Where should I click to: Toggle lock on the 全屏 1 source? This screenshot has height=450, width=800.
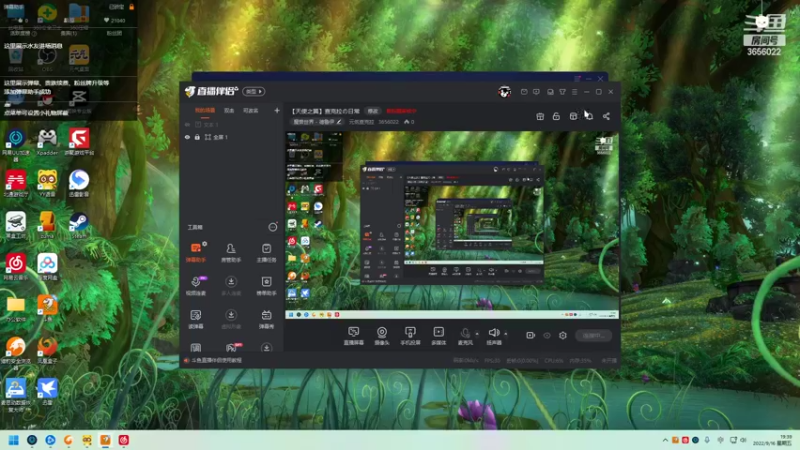click(197, 137)
